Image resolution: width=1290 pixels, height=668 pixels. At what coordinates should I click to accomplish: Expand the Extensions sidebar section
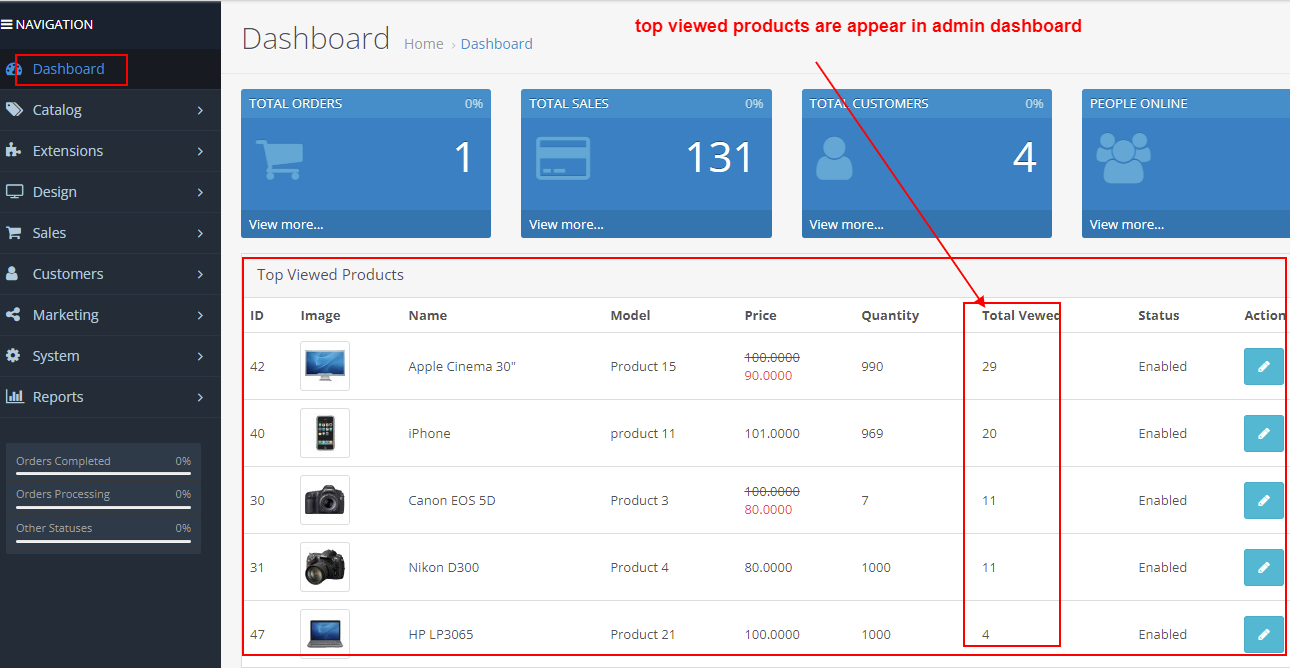[200, 152]
